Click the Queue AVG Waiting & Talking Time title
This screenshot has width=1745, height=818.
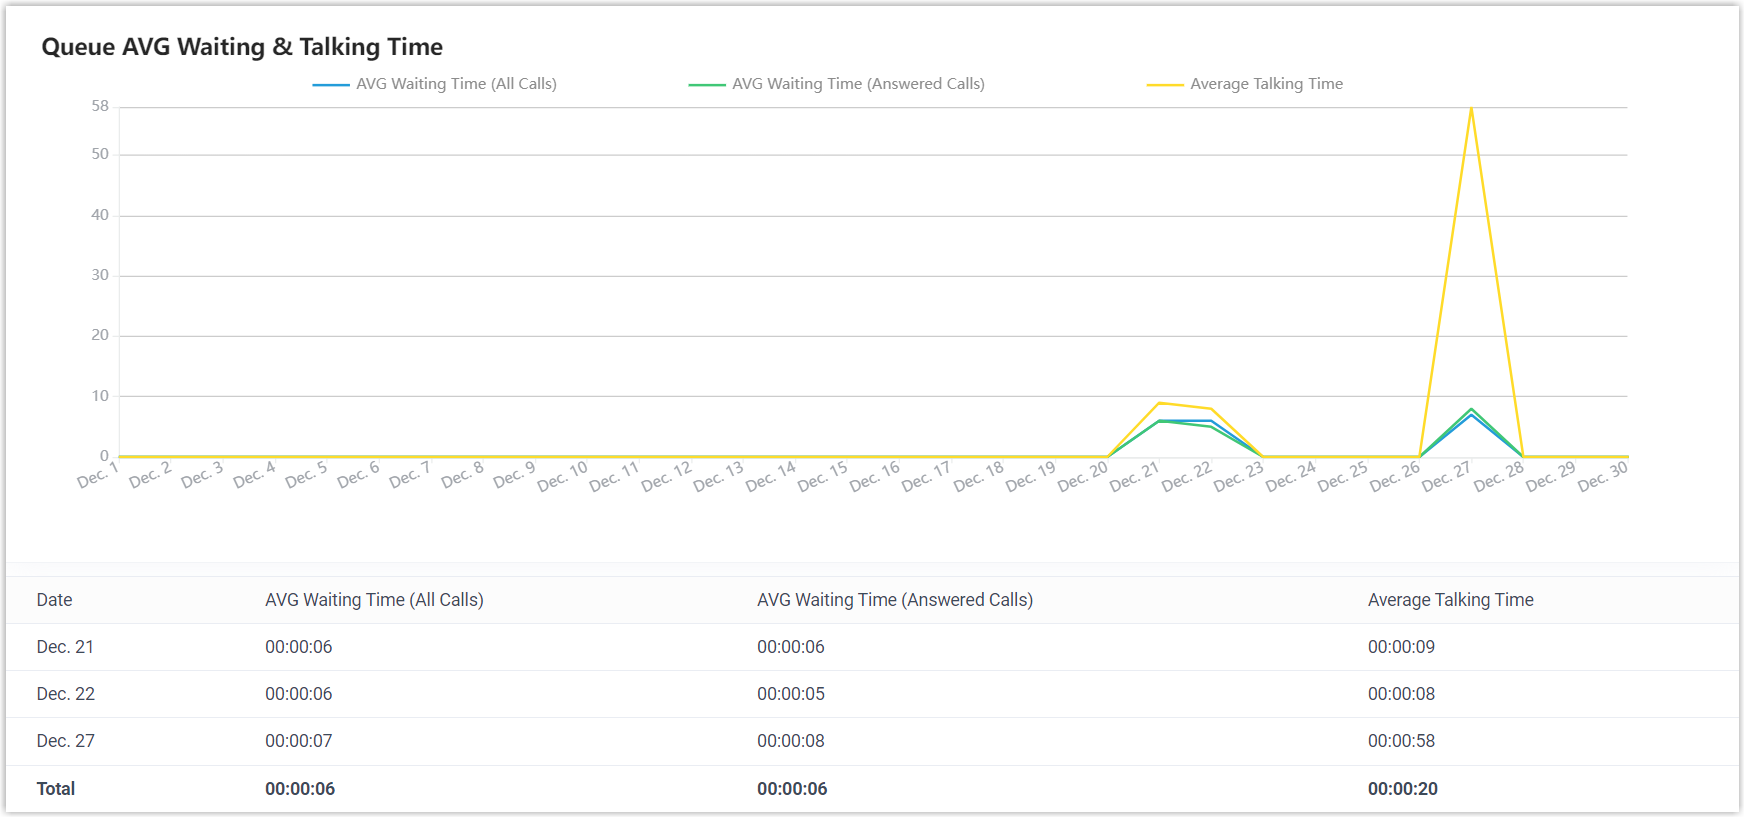(x=242, y=47)
